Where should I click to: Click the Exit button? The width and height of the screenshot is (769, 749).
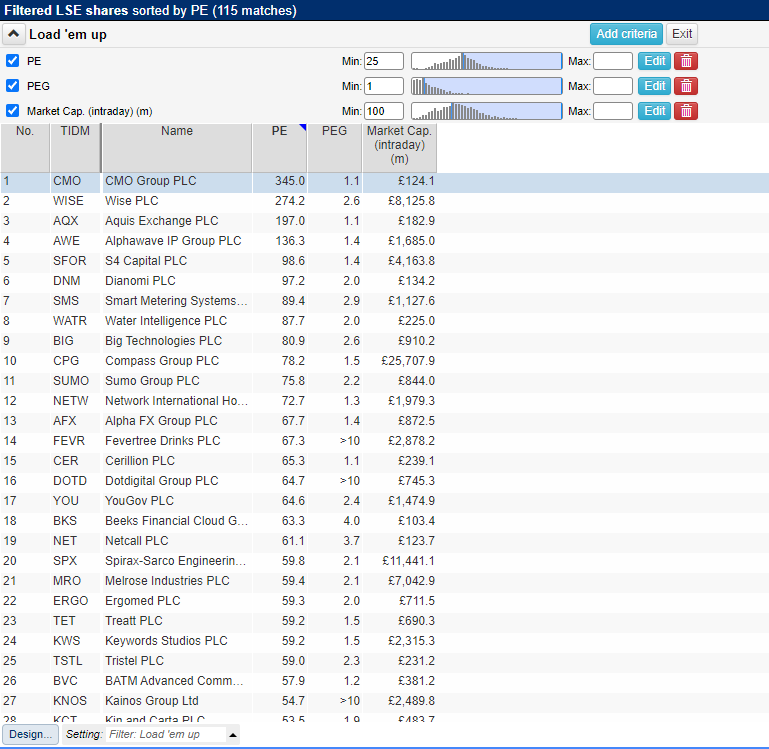[x=682, y=34]
